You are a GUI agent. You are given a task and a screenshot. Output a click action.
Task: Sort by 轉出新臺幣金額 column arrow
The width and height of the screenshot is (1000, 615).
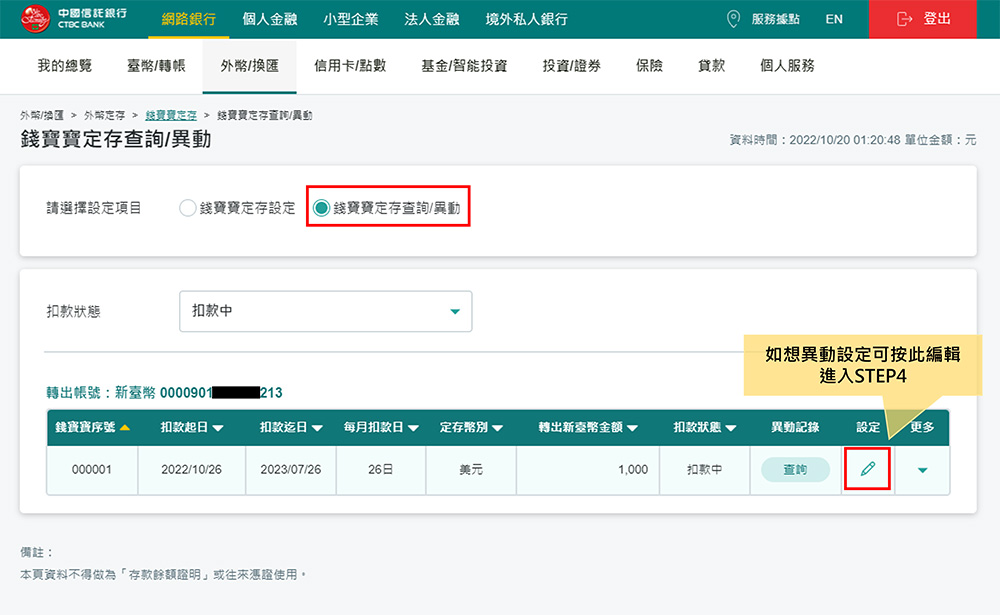[632, 428]
